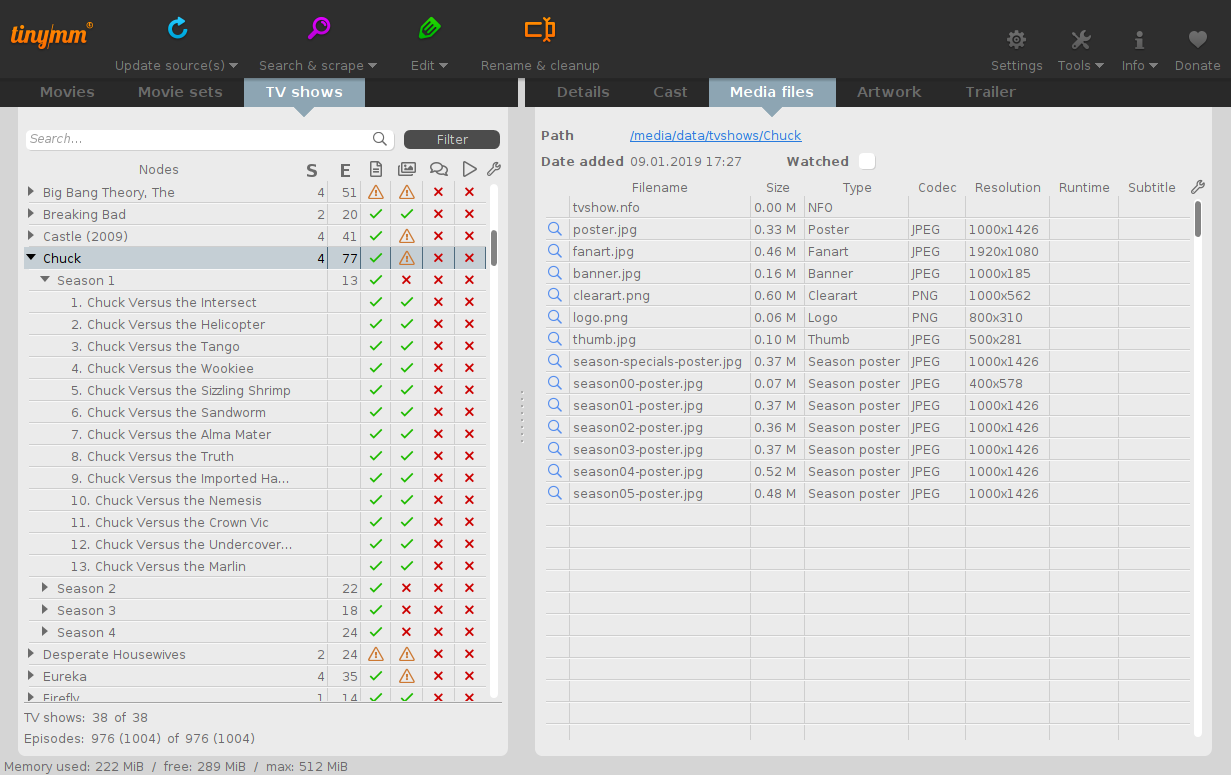
Task: Click the artwork warning icon for Castle (2009)
Action: (407, 236)
